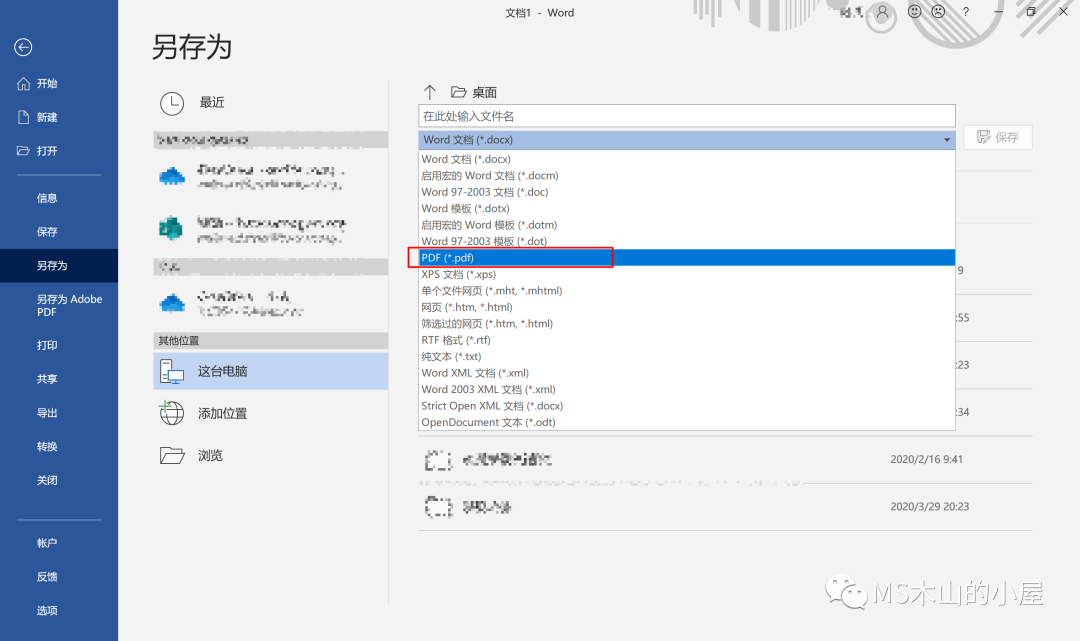Click the file name input field
The image size is (1080, 641).
click(x=687, y=116)
